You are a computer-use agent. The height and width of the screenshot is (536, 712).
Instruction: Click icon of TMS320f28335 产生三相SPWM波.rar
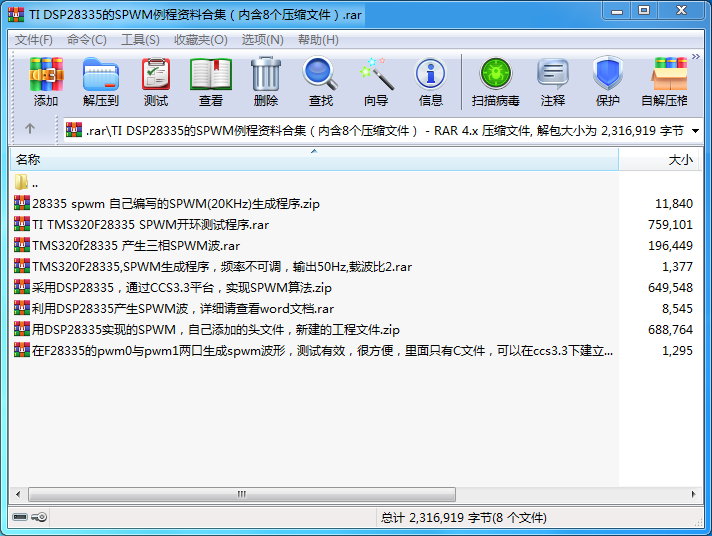coord(22,245)
